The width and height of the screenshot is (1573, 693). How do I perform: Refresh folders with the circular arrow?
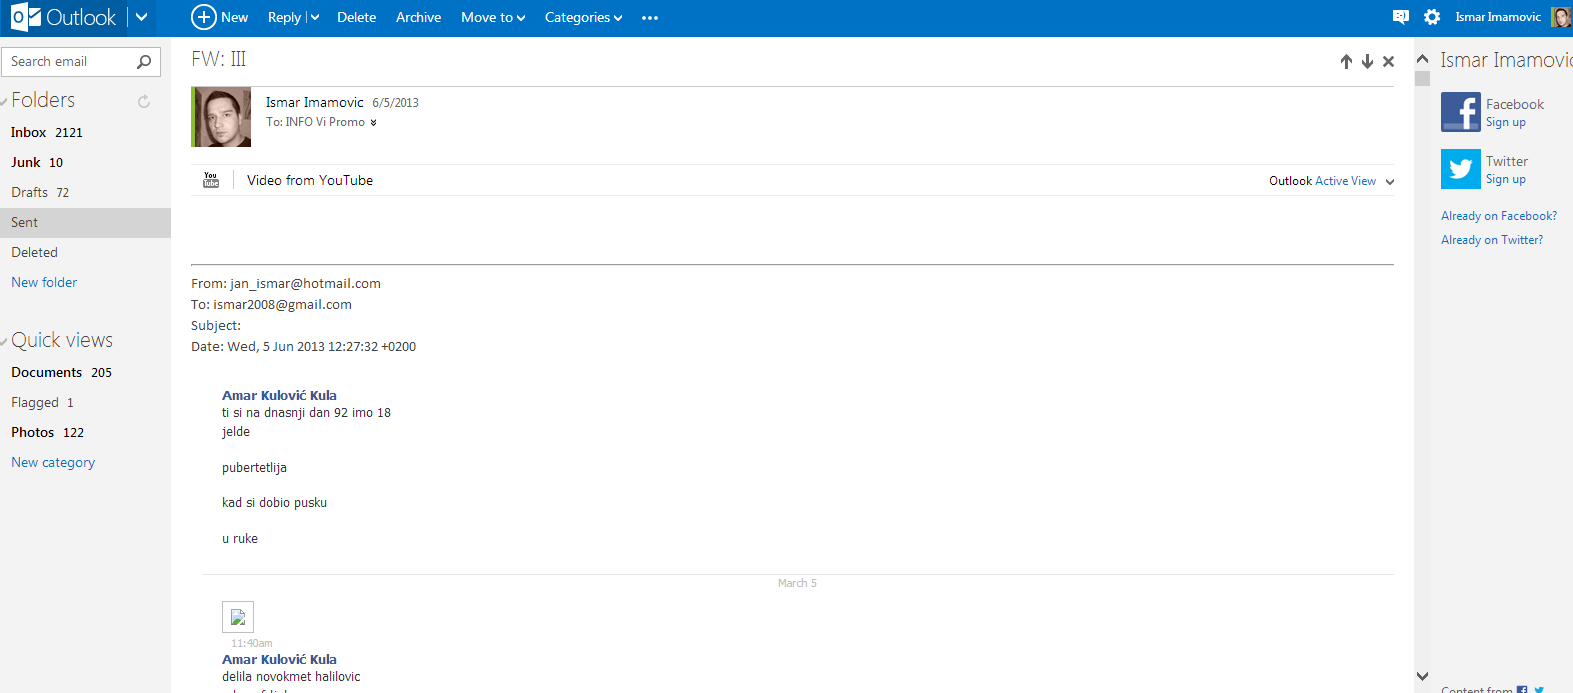click(144, 101)
